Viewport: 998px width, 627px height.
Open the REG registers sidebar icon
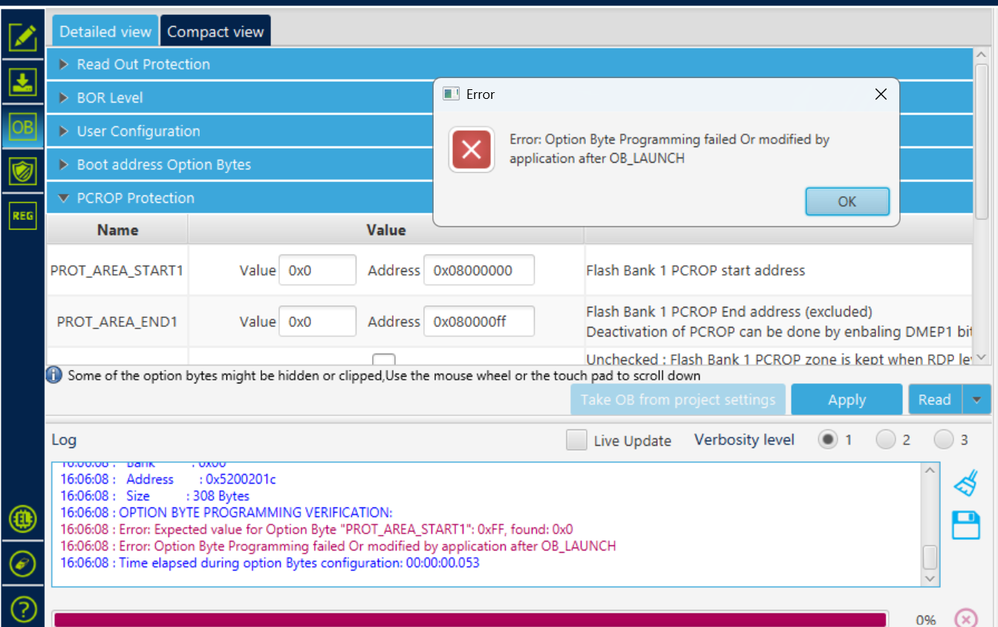point(22,216)
